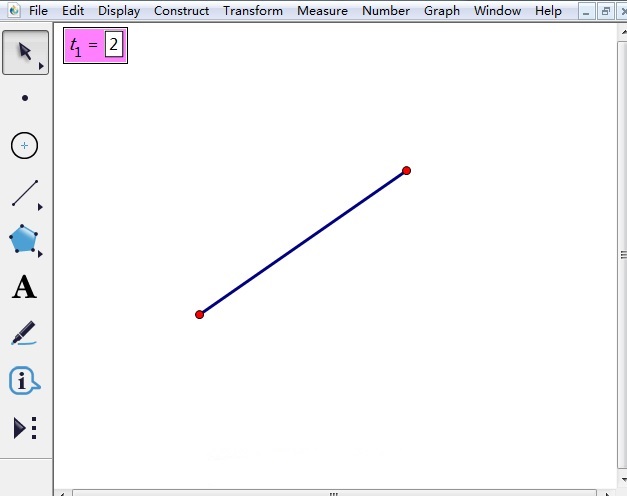
Task: Select the t1 parameter label
Action: tap(76, 46)
